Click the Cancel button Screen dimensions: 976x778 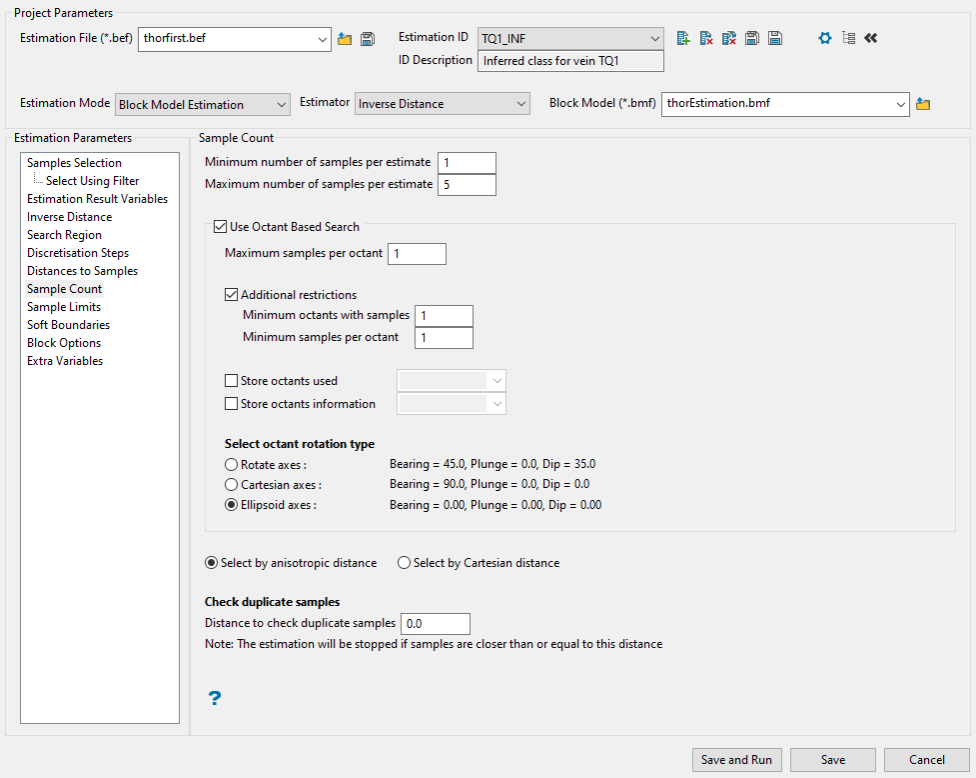[927, 760]
